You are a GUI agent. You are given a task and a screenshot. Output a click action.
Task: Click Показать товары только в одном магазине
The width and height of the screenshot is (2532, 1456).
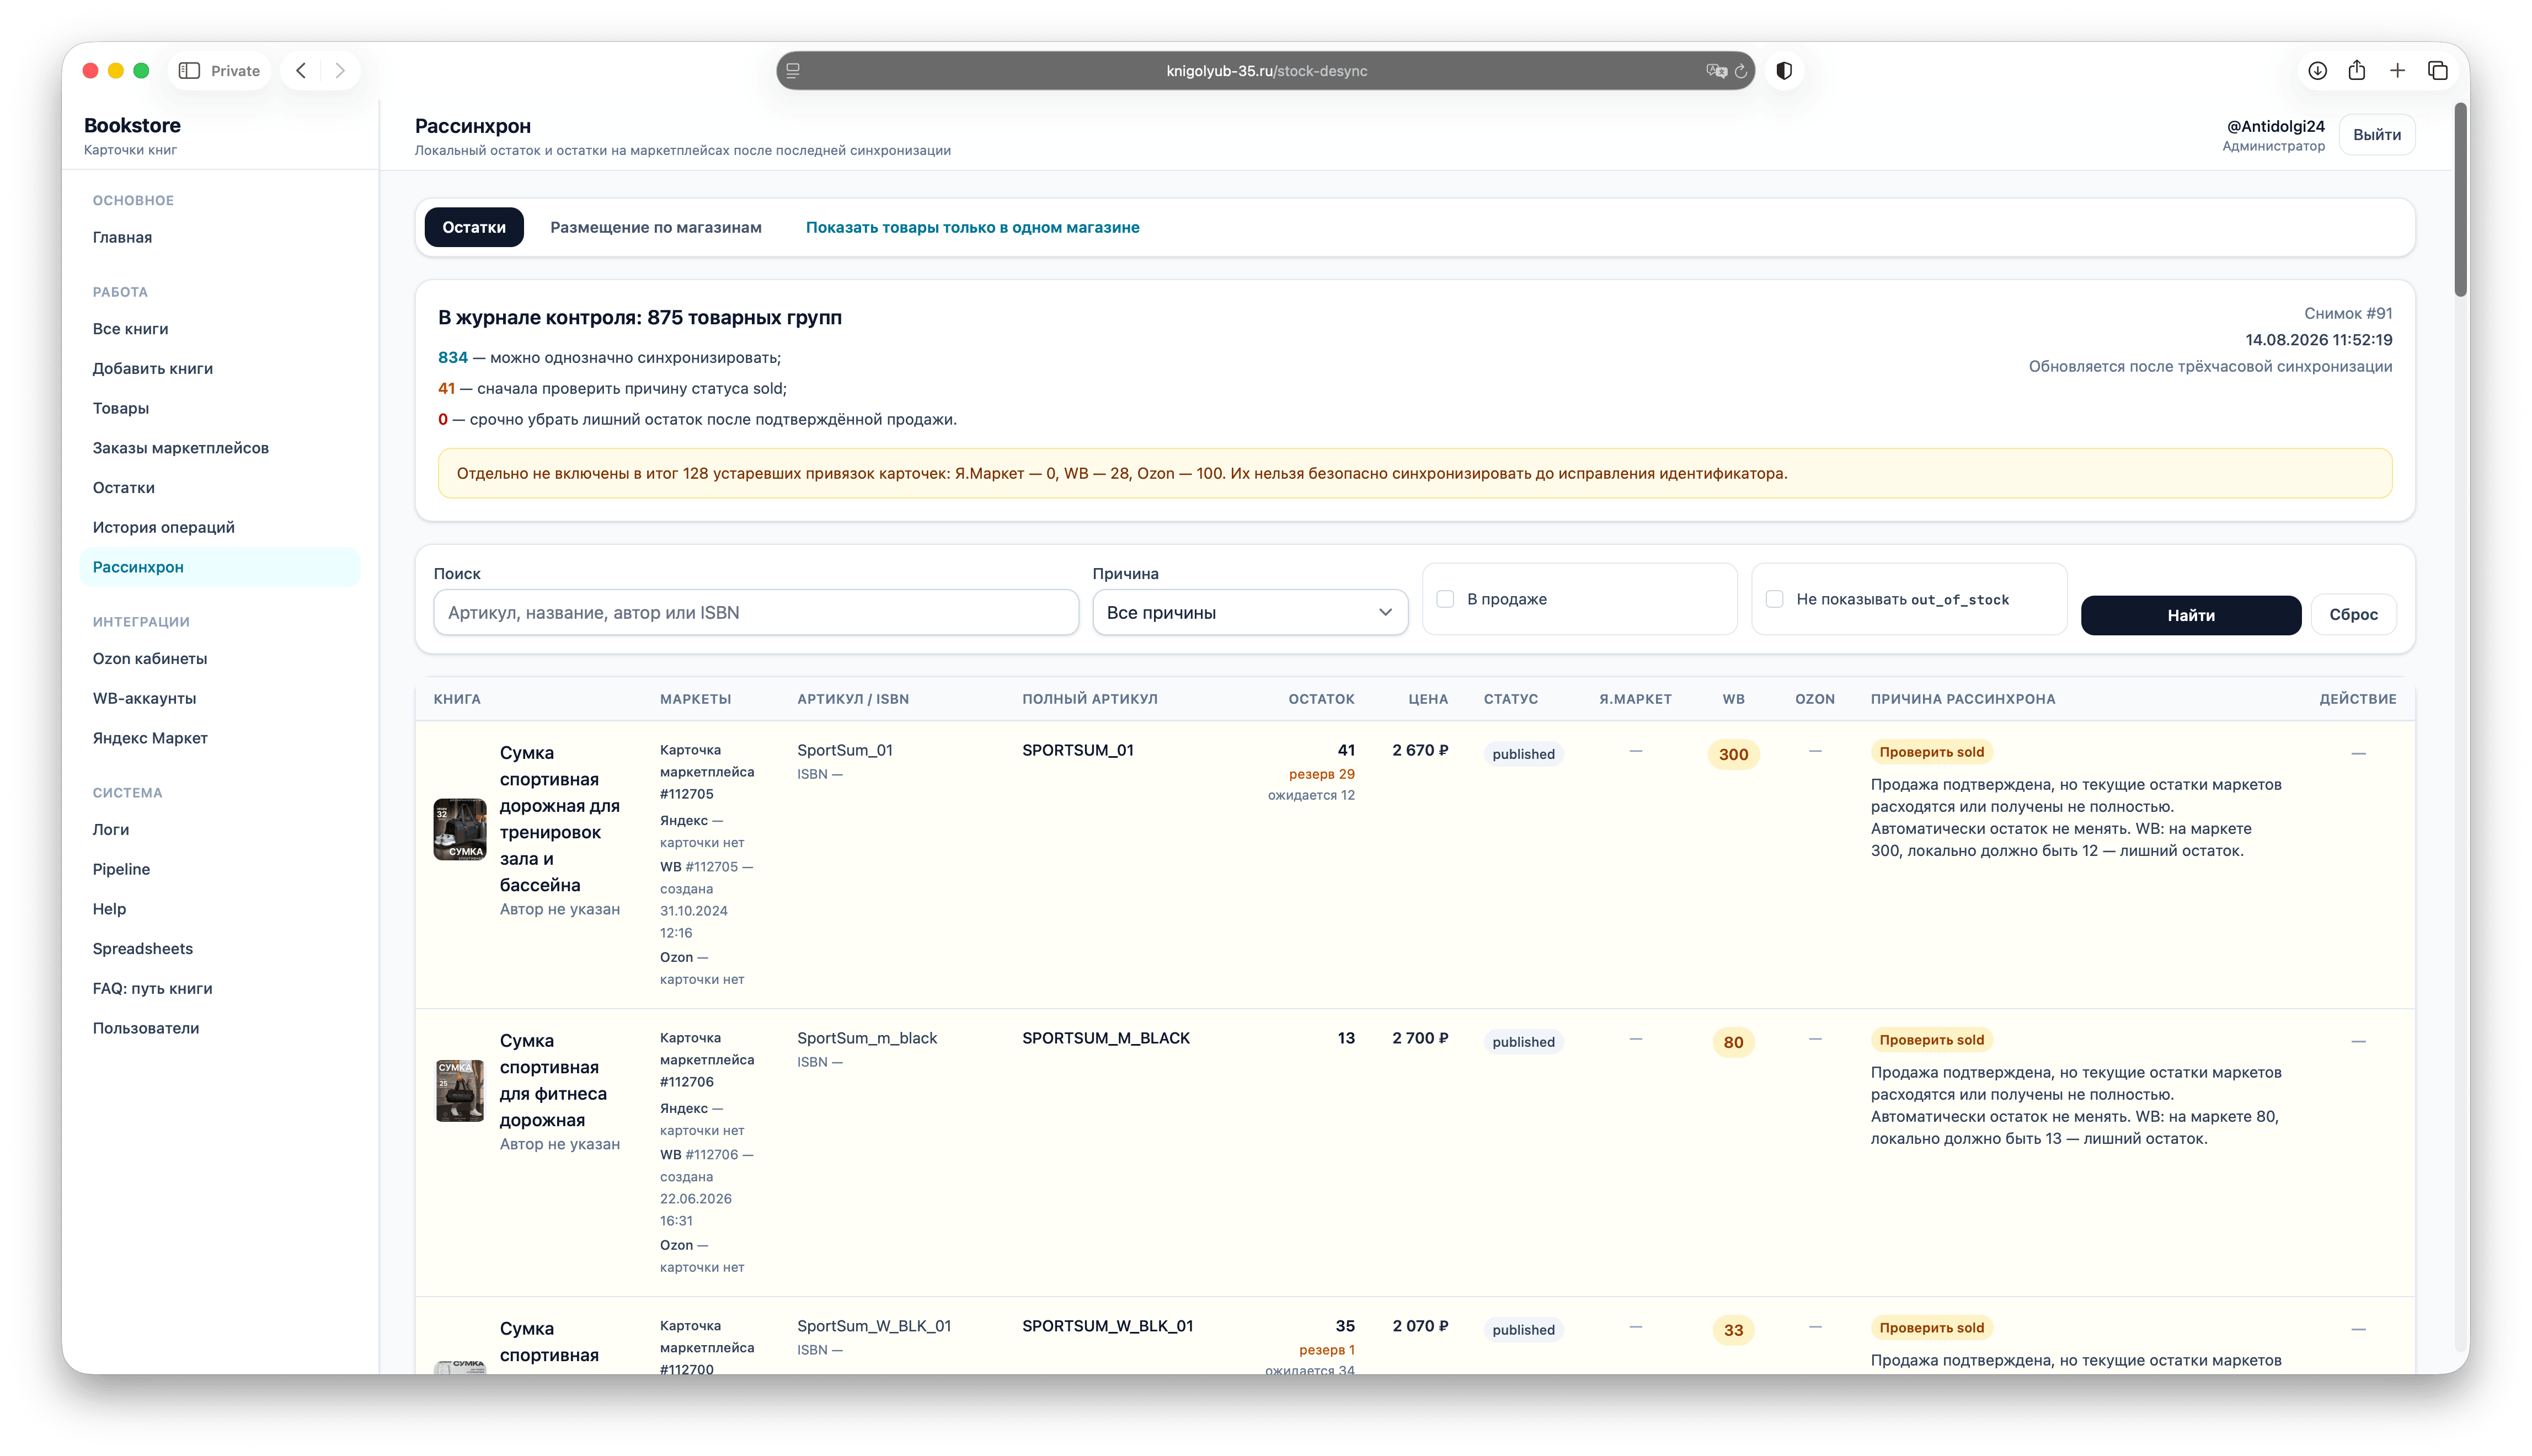click(x=972, y=227)
